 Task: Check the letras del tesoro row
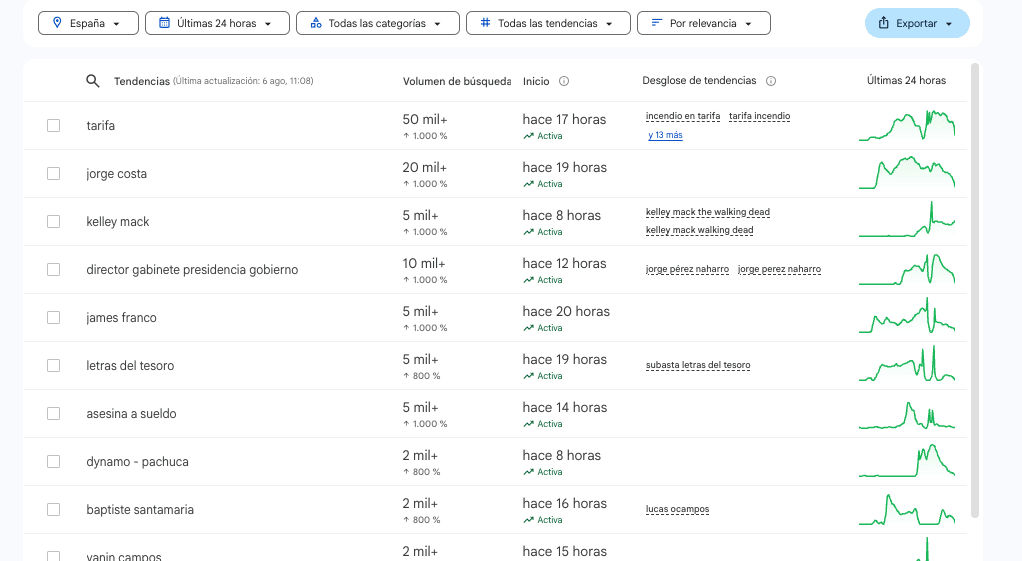click(x=53, y=366)
